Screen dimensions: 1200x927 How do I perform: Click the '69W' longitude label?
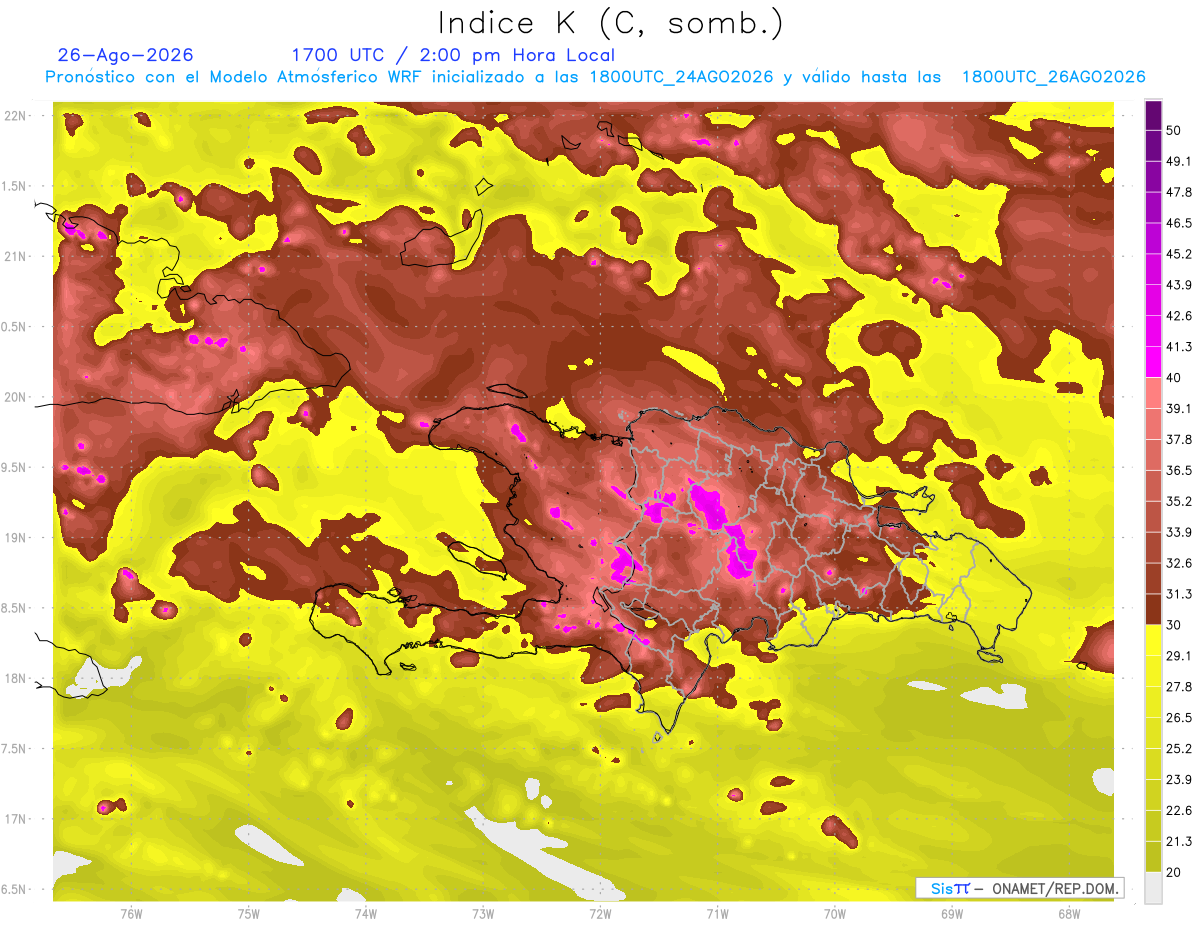click(952, 913)
